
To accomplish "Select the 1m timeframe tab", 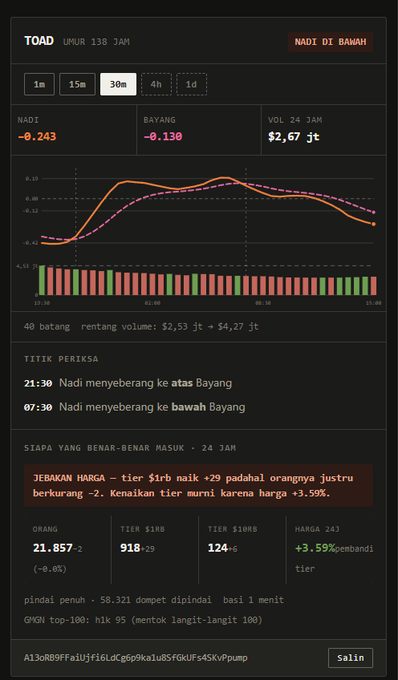I will click(x=39, y=84).
